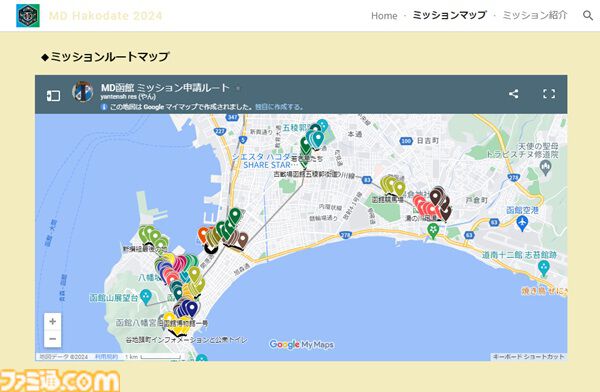Click the teal pin at 五稜郭
The height and width of the screenshot is (392, 600).
318,139
